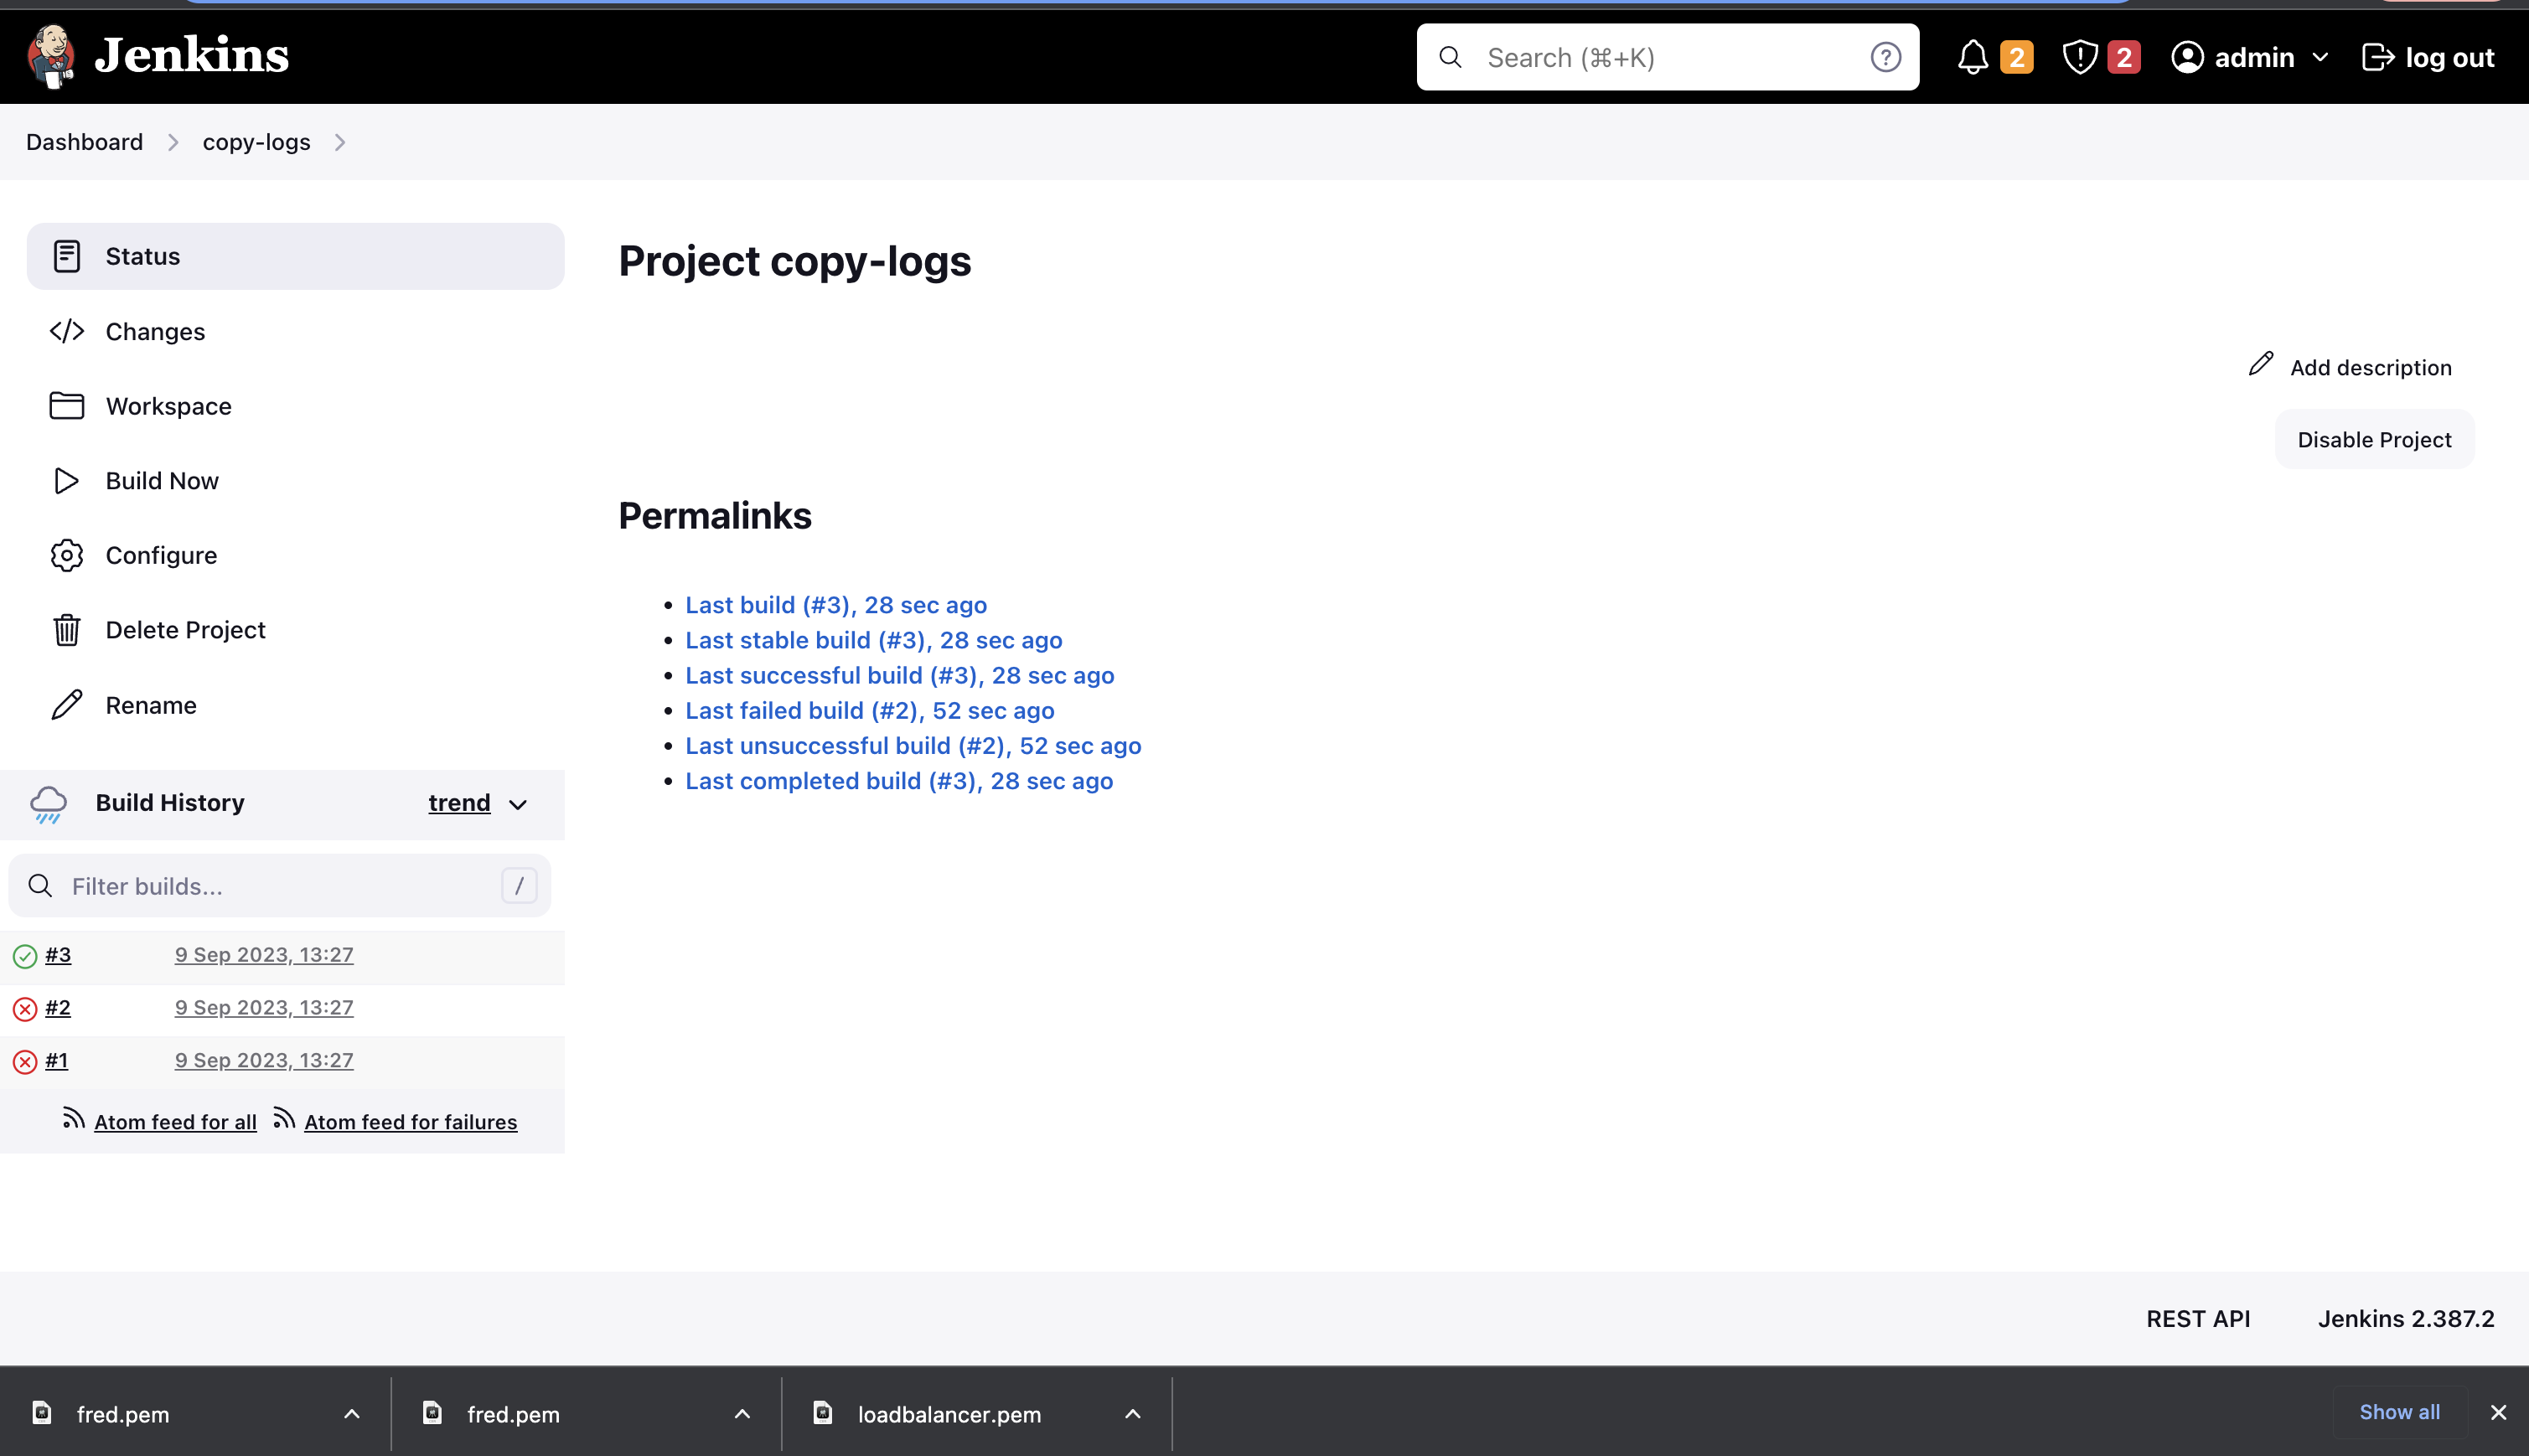Click the Disable Project button
The height and width of the screenshot is (1456, 2529).
[x=2373, y=439]
